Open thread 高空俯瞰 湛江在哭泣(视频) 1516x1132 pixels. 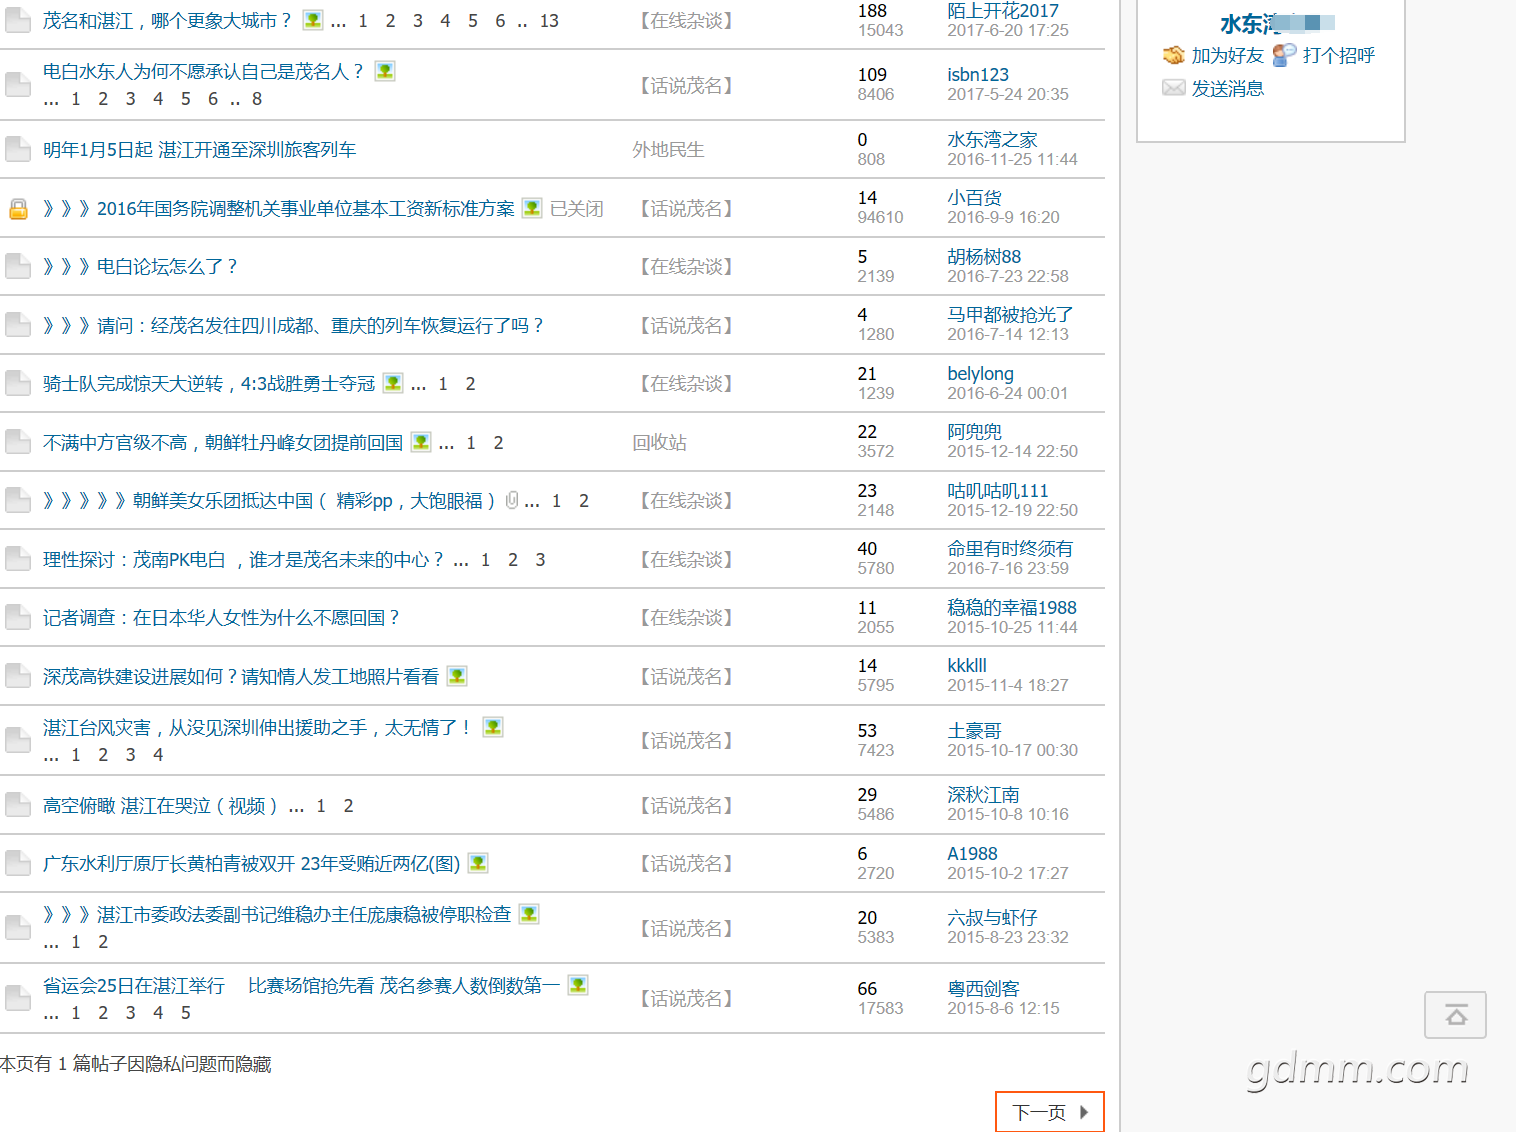(161, 806)
